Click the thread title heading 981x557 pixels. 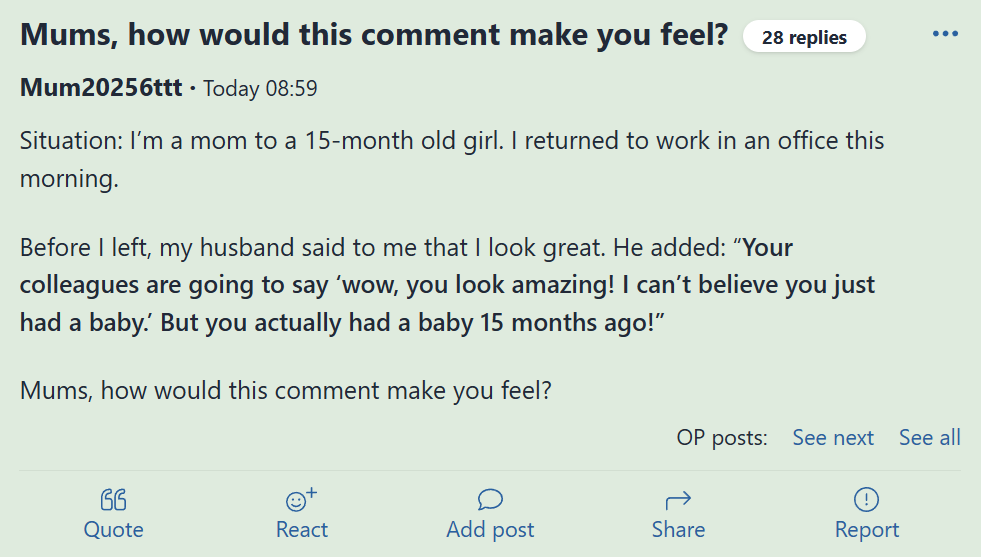[x=374, y=34]
